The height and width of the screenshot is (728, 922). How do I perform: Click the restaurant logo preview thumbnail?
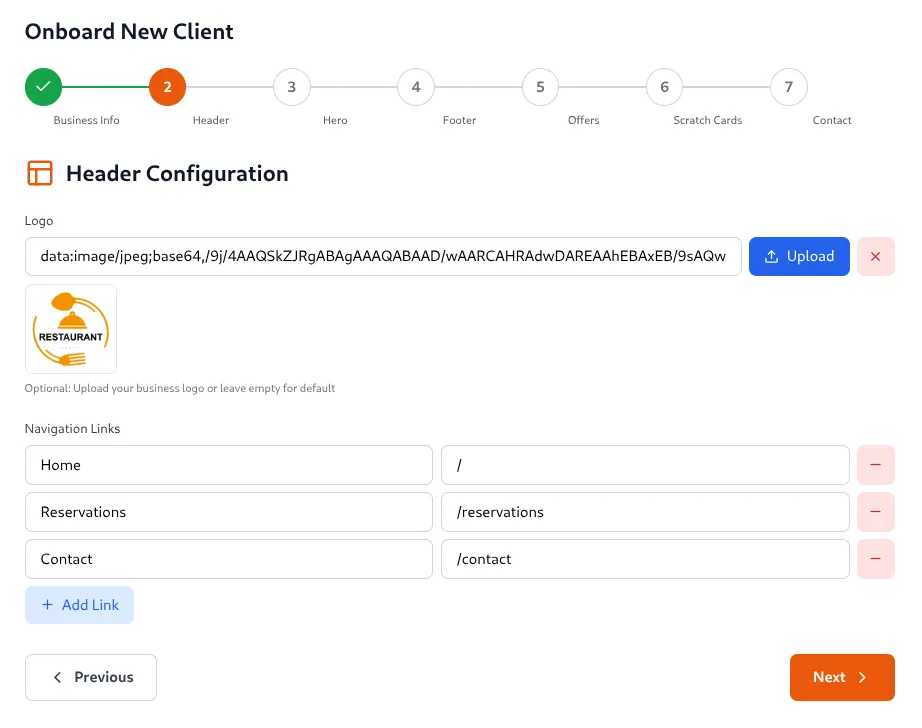click(71, 329)
